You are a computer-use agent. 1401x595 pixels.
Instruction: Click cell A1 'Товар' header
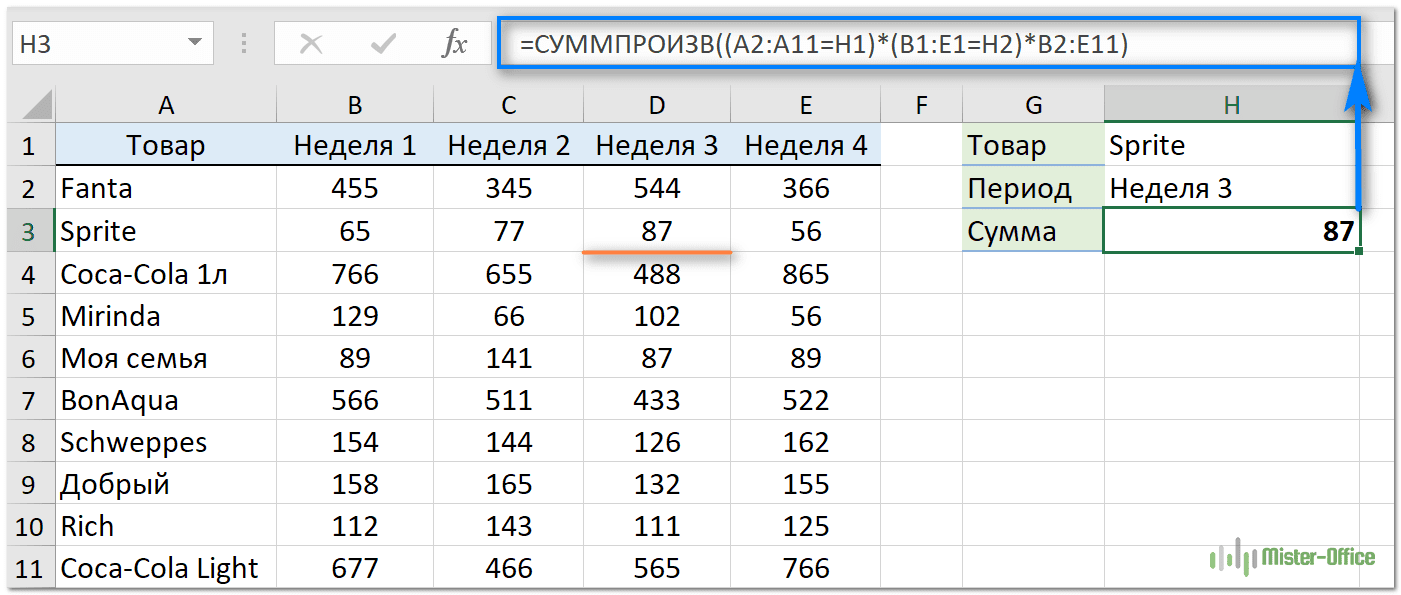(x=166, y=145)
